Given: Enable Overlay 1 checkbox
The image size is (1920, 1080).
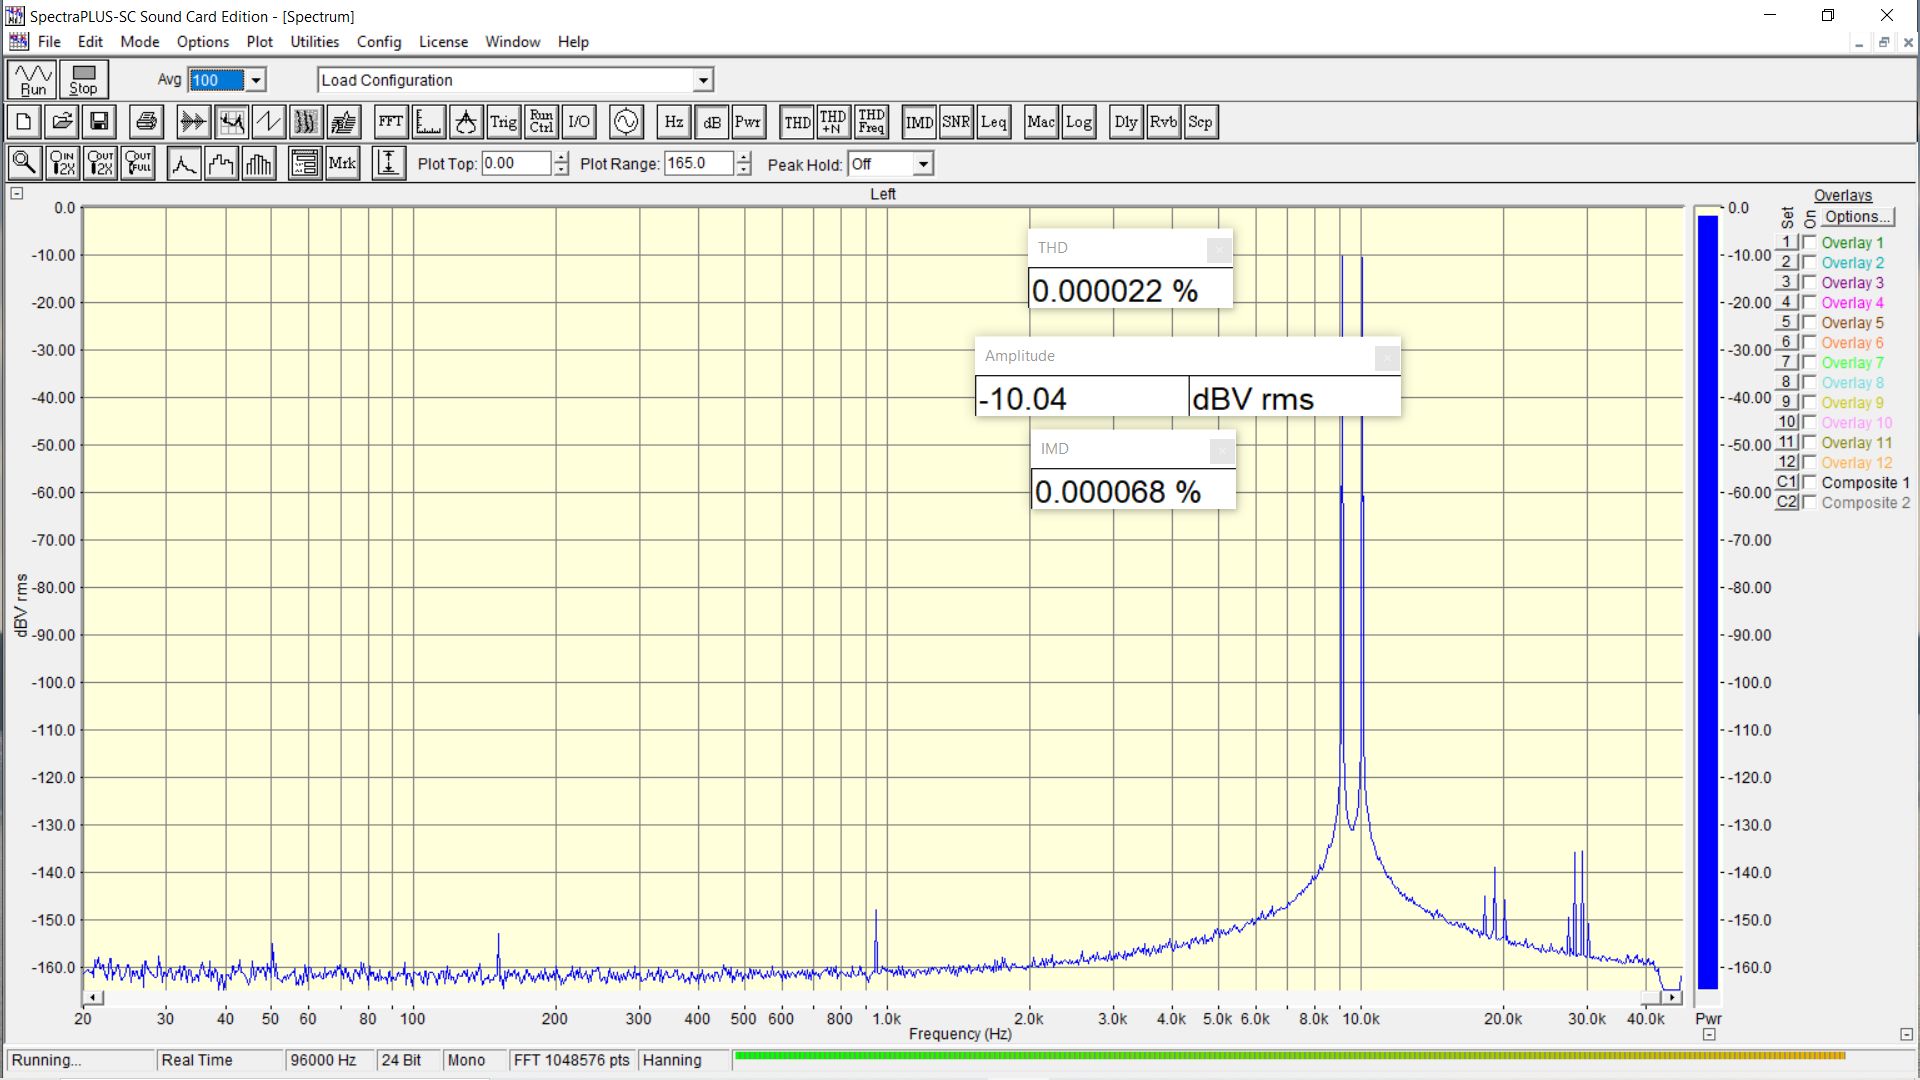Looking at the screenshot, I should (x=1809, y=243).
